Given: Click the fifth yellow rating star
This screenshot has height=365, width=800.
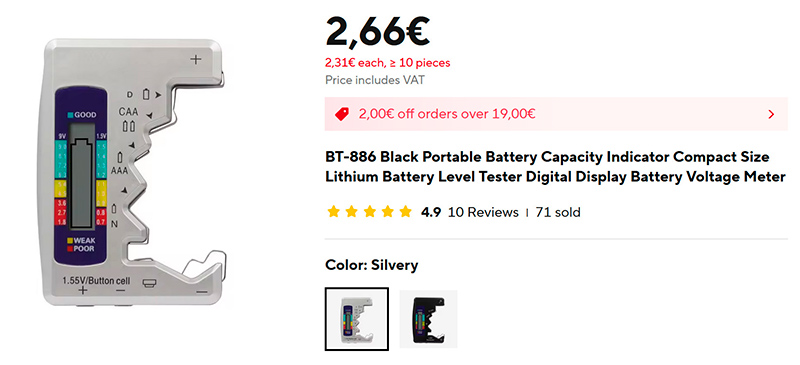Looking at the screenshot, I should click(x=406, y=212).
